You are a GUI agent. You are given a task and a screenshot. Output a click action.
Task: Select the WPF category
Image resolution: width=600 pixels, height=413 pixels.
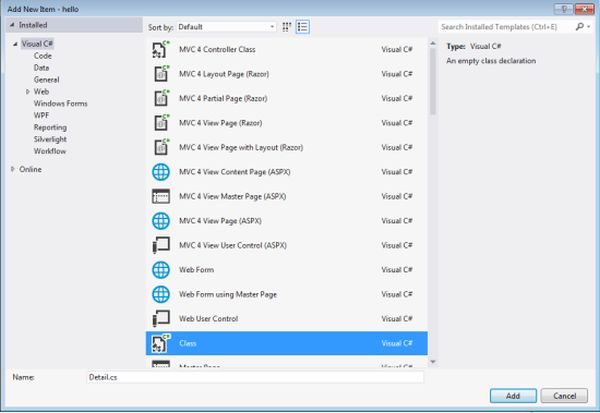(x=41, y=115)
